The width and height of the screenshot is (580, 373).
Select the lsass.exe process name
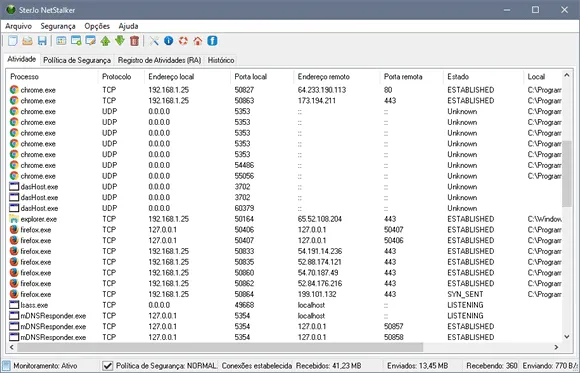point(34,305)
